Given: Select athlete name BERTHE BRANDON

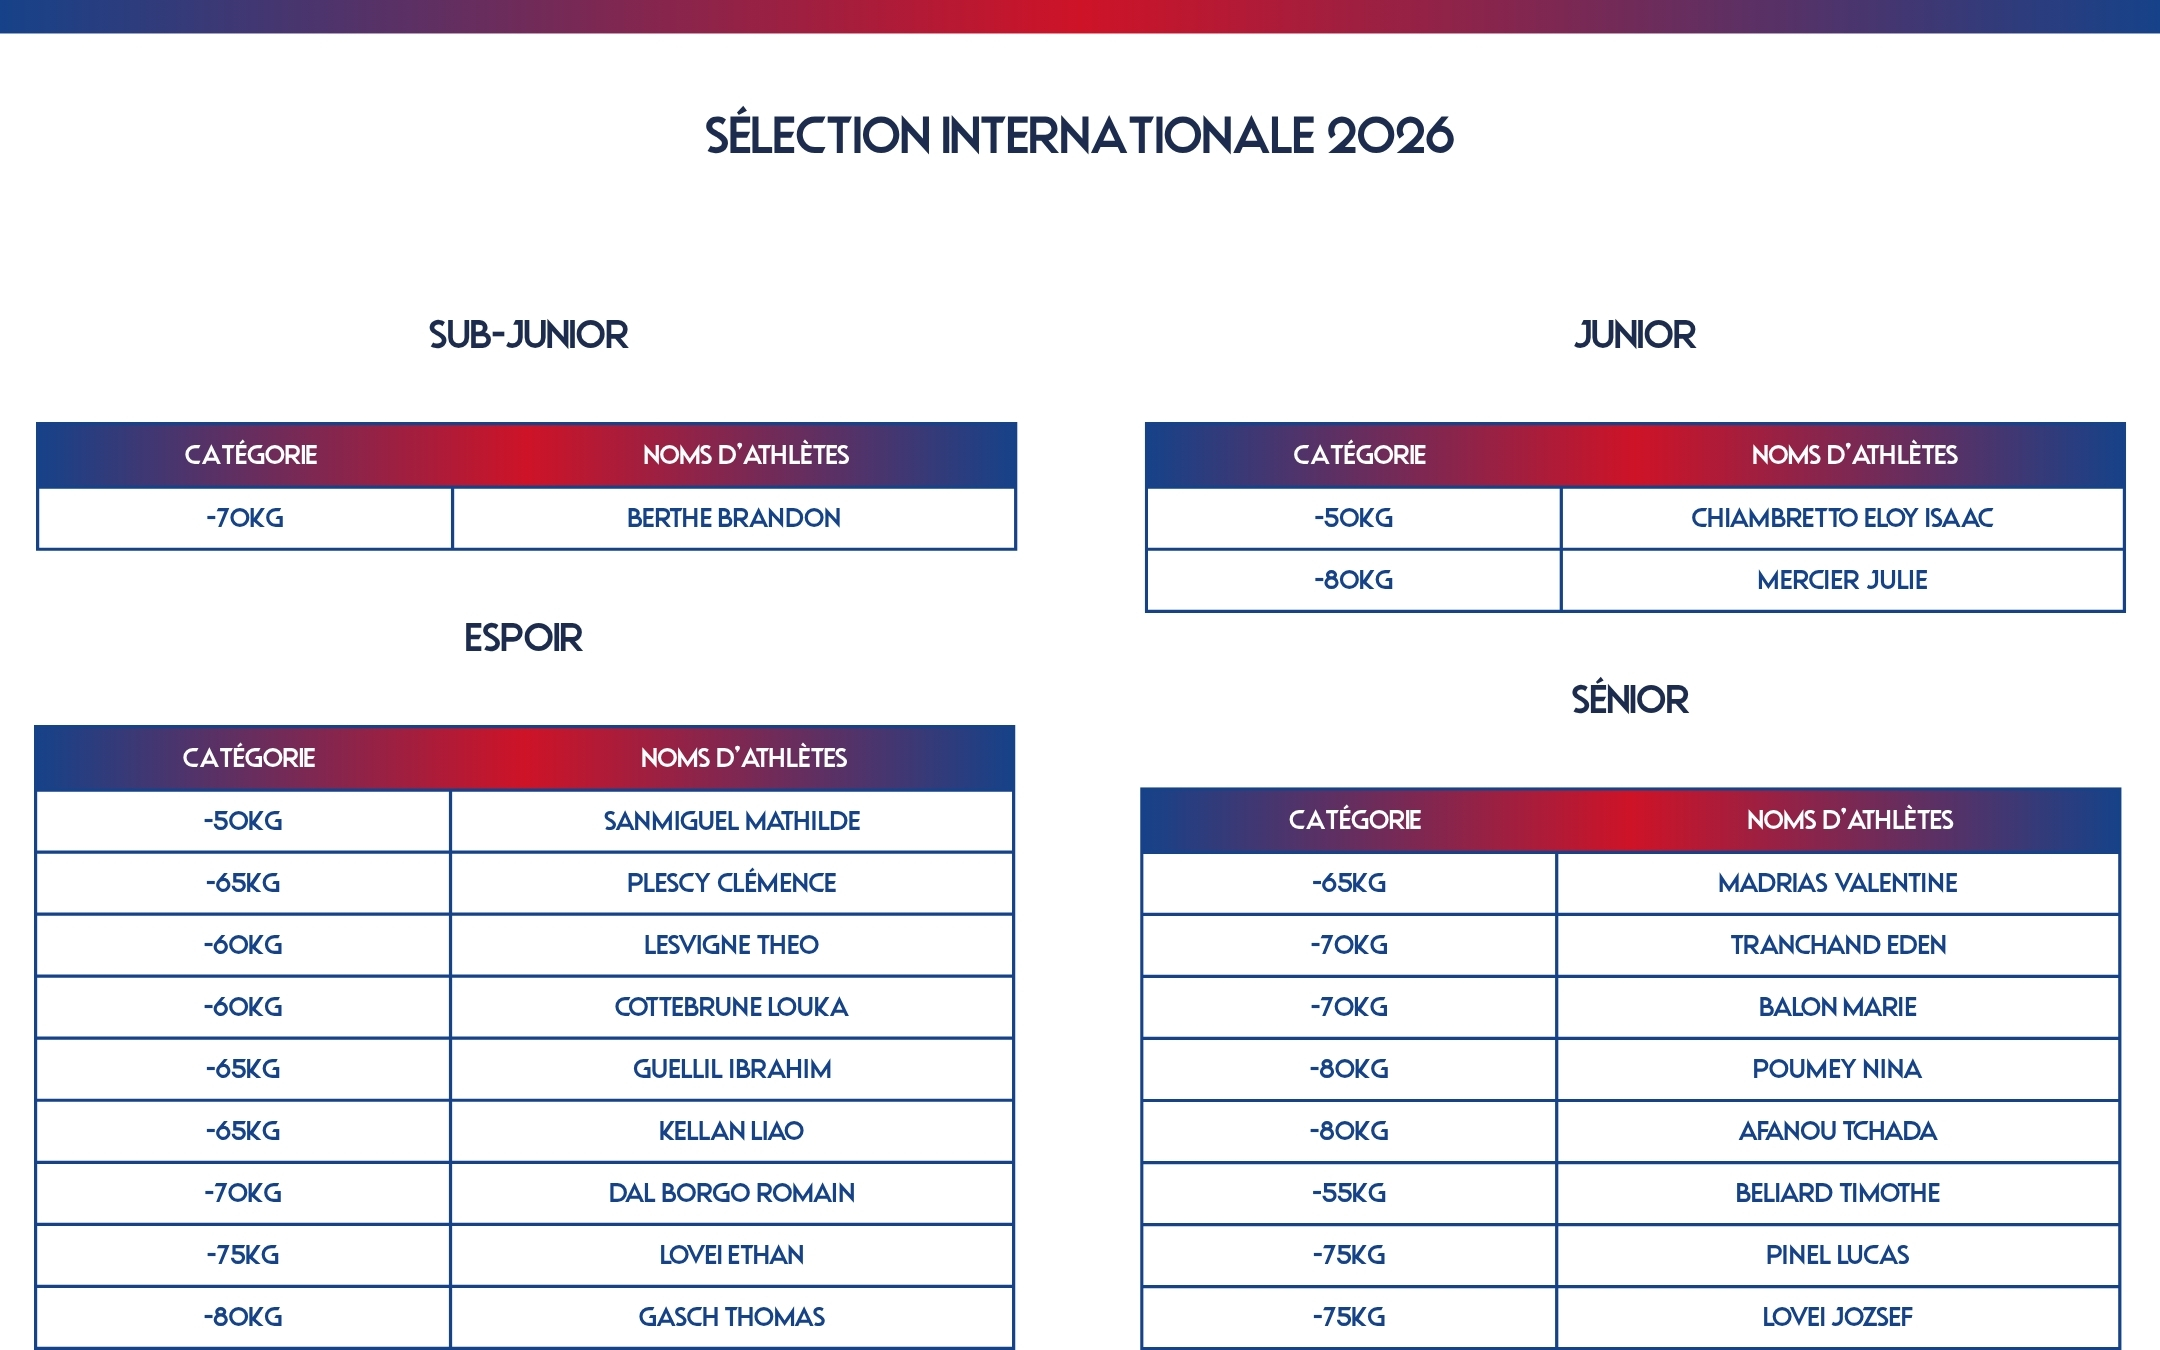Looking at the screenshot, I should tap(734, 518).
